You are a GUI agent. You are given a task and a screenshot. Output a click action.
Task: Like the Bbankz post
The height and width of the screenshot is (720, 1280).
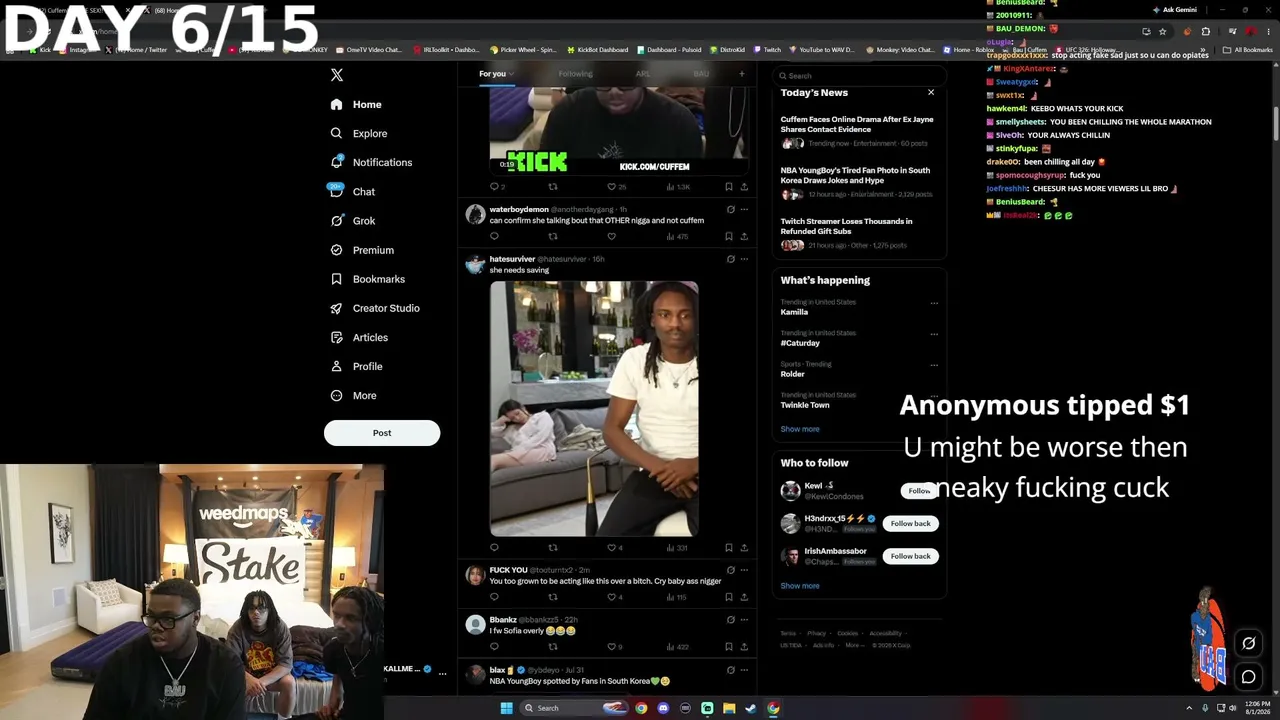click(615, 647)
